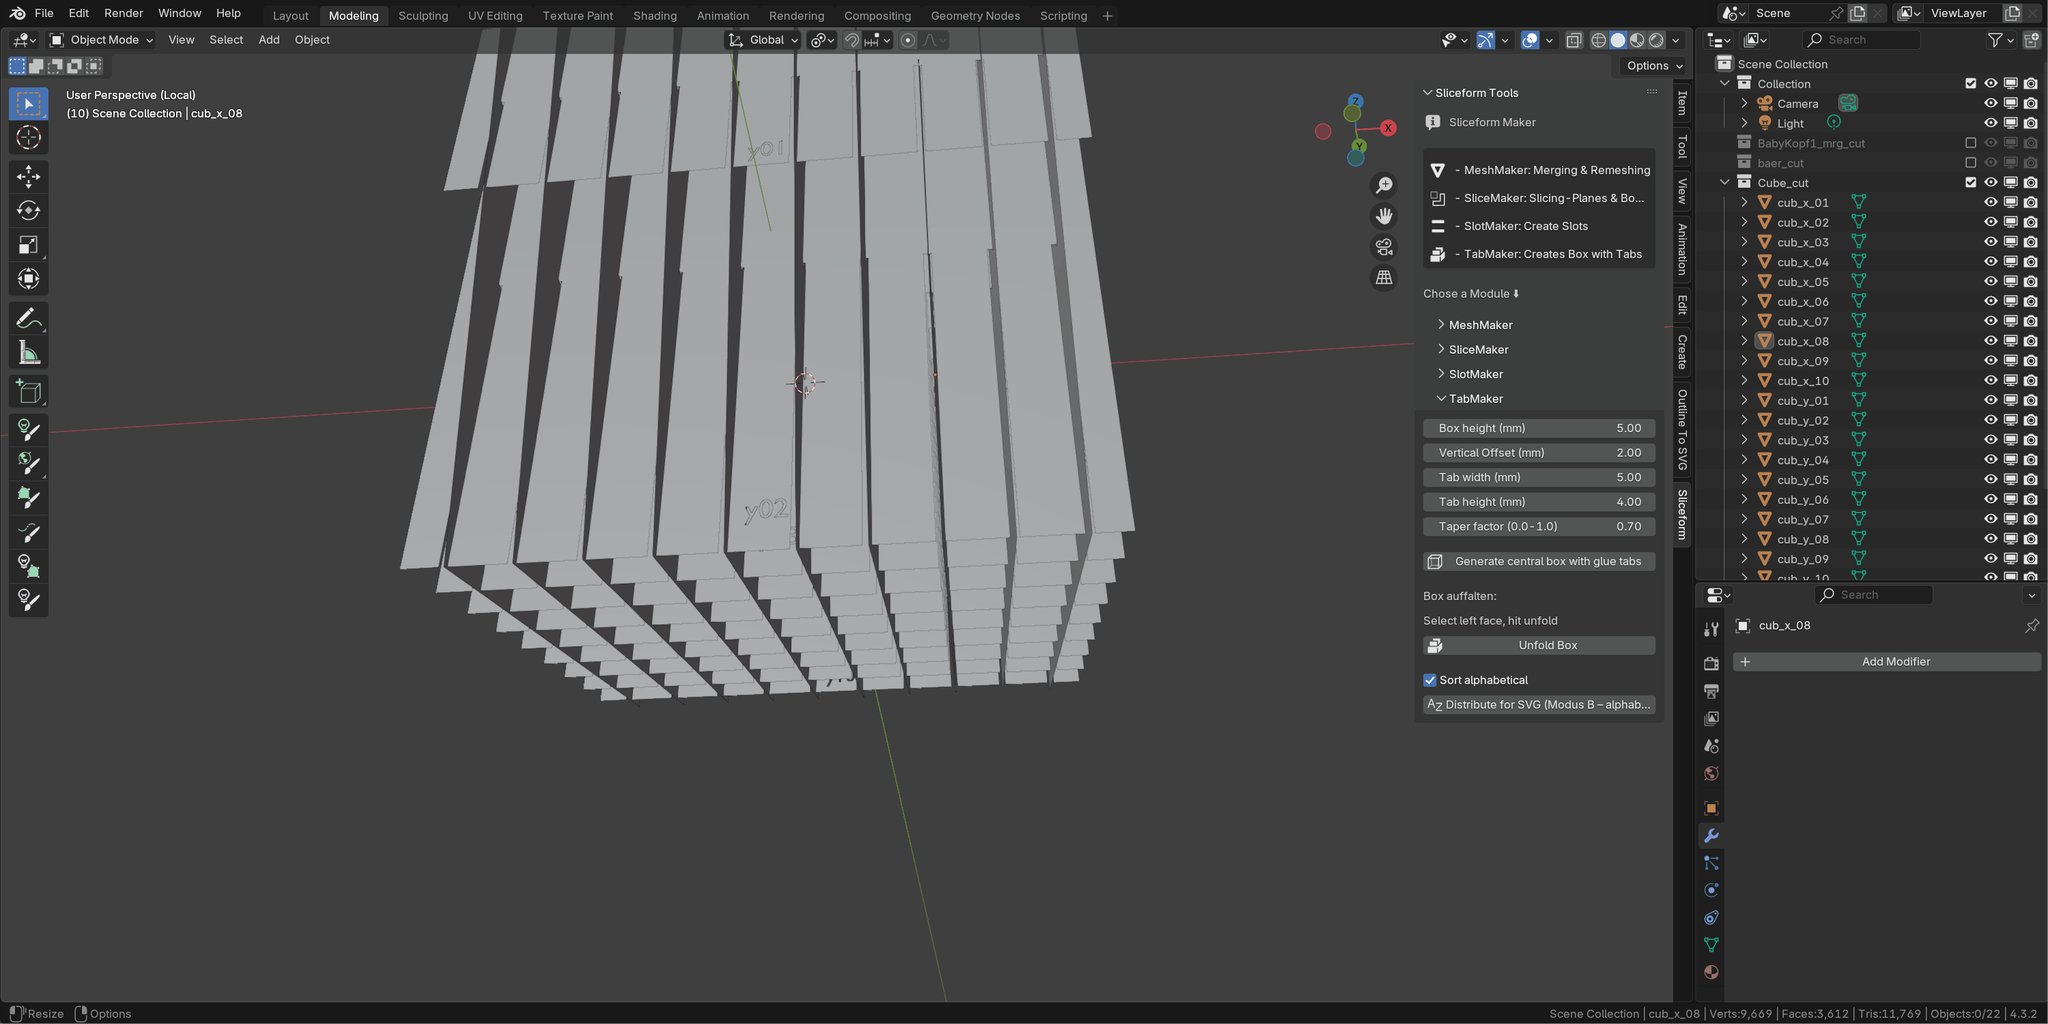Open World Properties (globe icon)

1712,773
